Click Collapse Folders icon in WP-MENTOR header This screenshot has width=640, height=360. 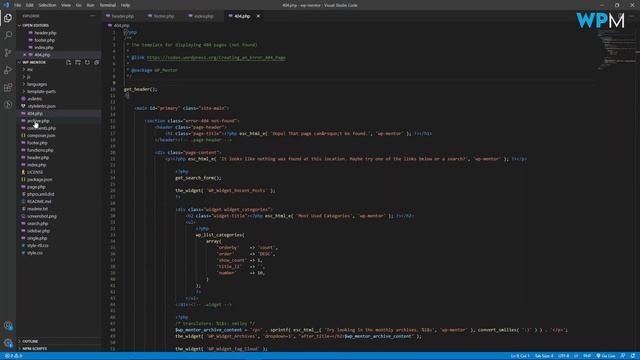(97, 62)
